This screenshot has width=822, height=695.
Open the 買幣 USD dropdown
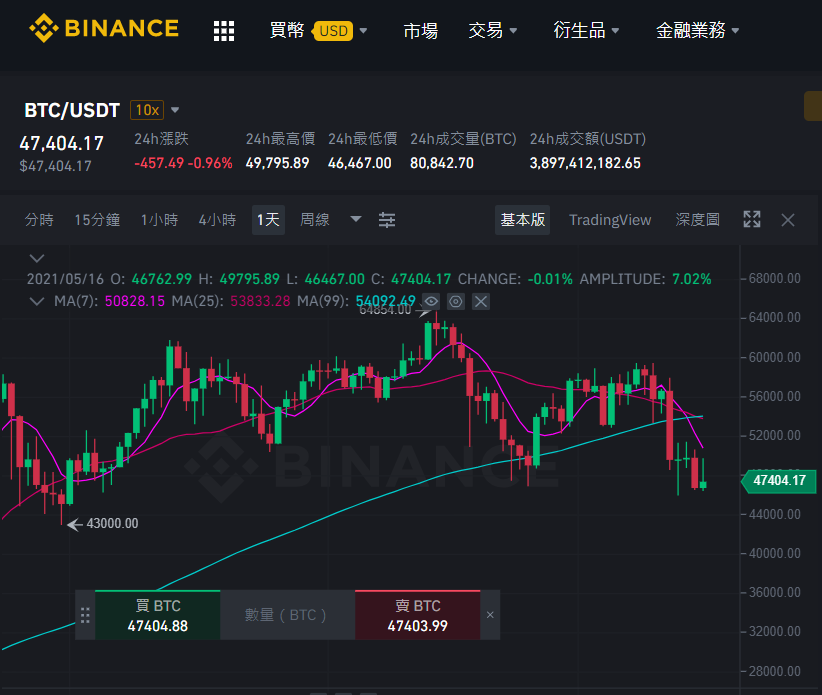(318, 30)
